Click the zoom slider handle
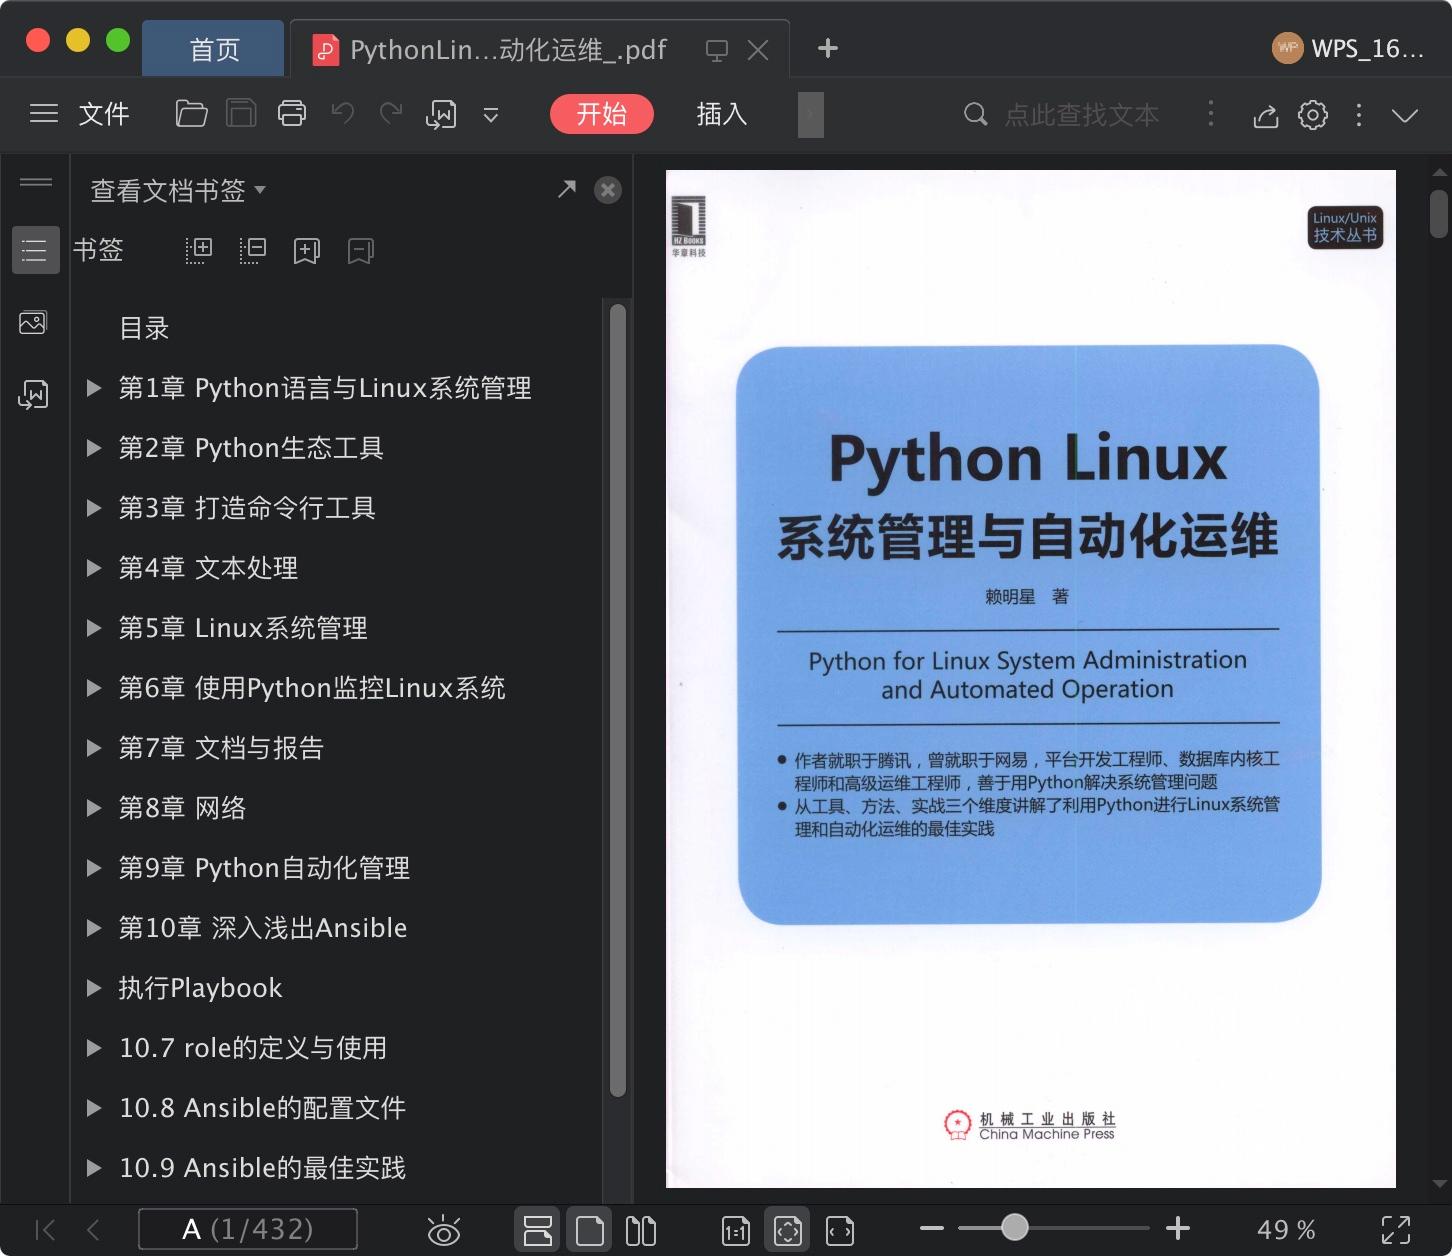This screenshot has height=1256, width=1452. [1014, 1227]
